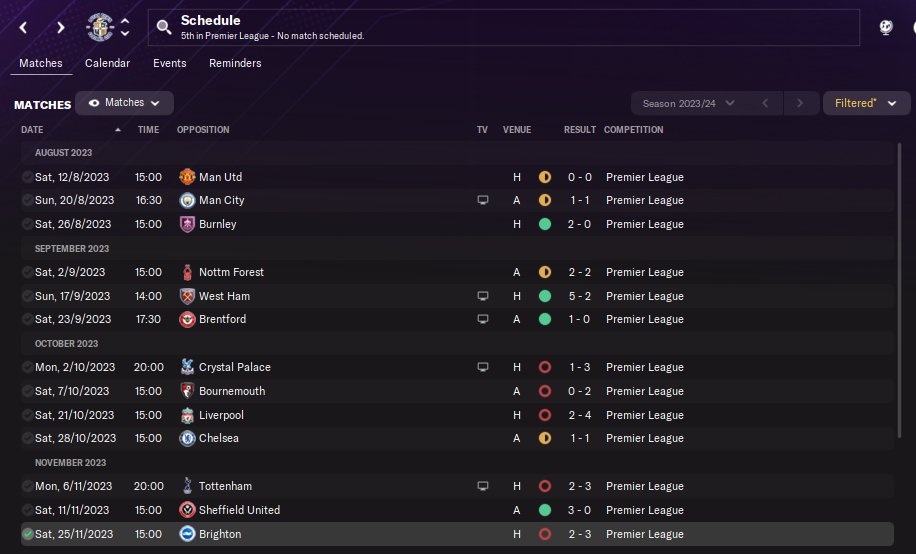The height and width of the screenshot is (554, 916).
Task: Go back using the left arrow
Action: (x=24, y=27)
